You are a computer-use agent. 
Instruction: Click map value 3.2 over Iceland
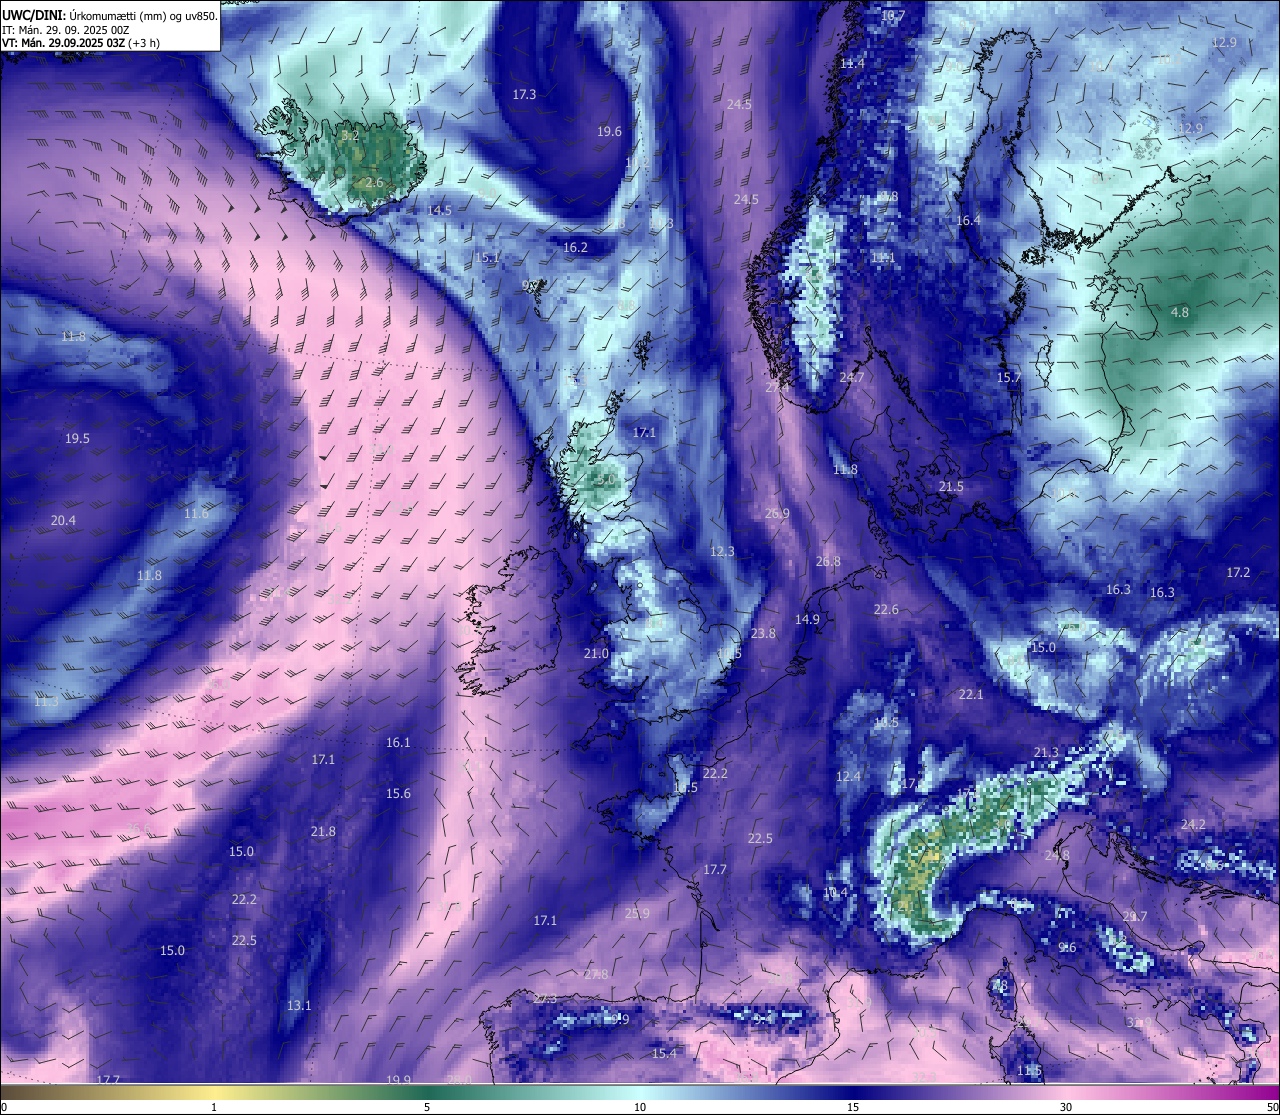pyautogui.click(x=350, y=135)
